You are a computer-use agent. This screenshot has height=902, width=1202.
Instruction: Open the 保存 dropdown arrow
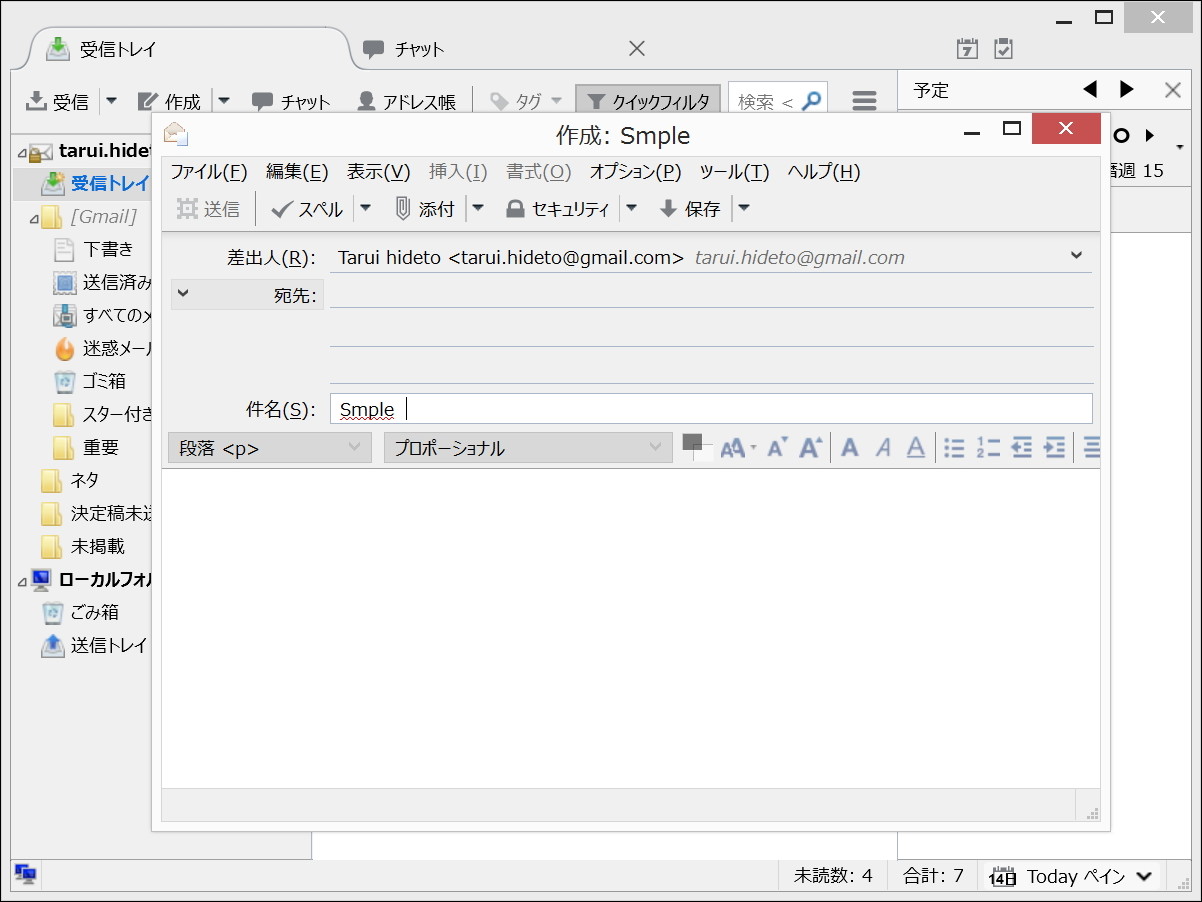pos(743,209)
